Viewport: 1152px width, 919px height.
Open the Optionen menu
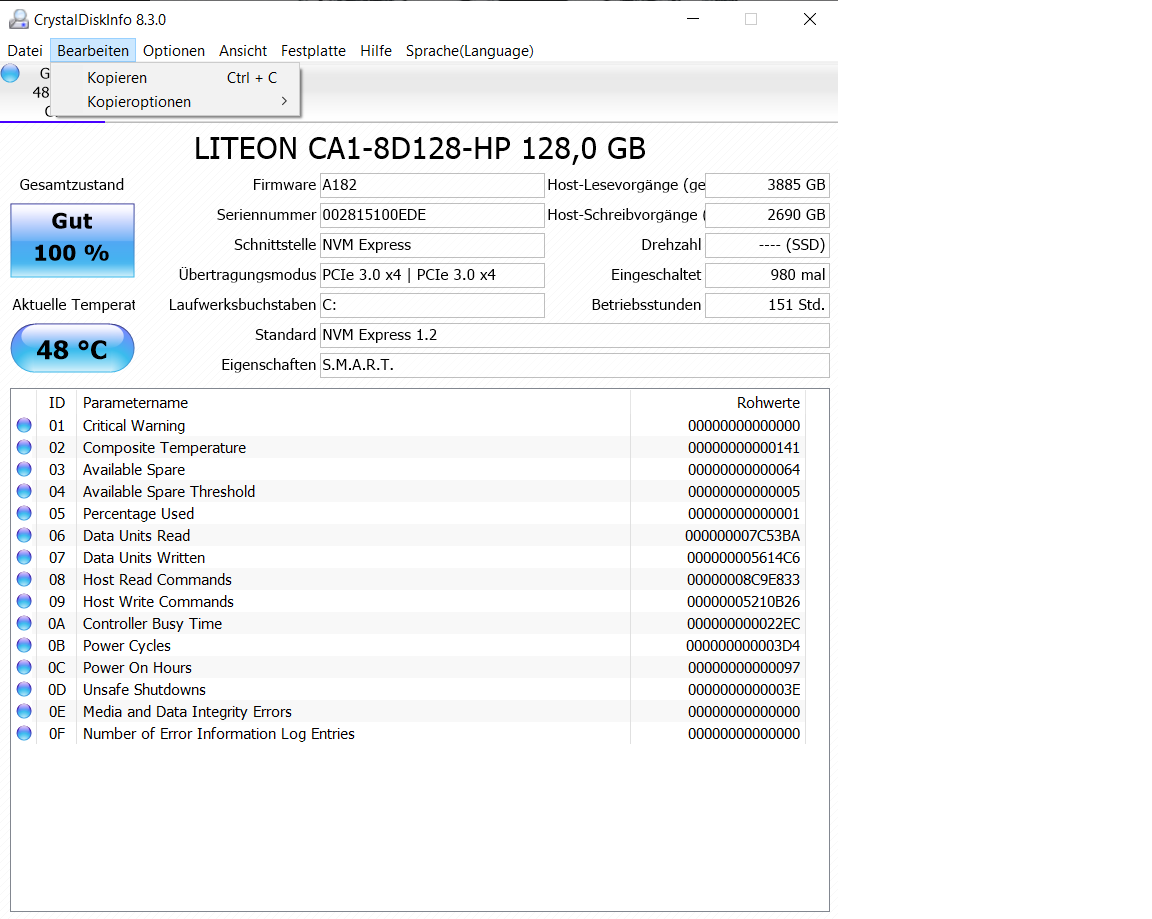[x=174, y=51]
